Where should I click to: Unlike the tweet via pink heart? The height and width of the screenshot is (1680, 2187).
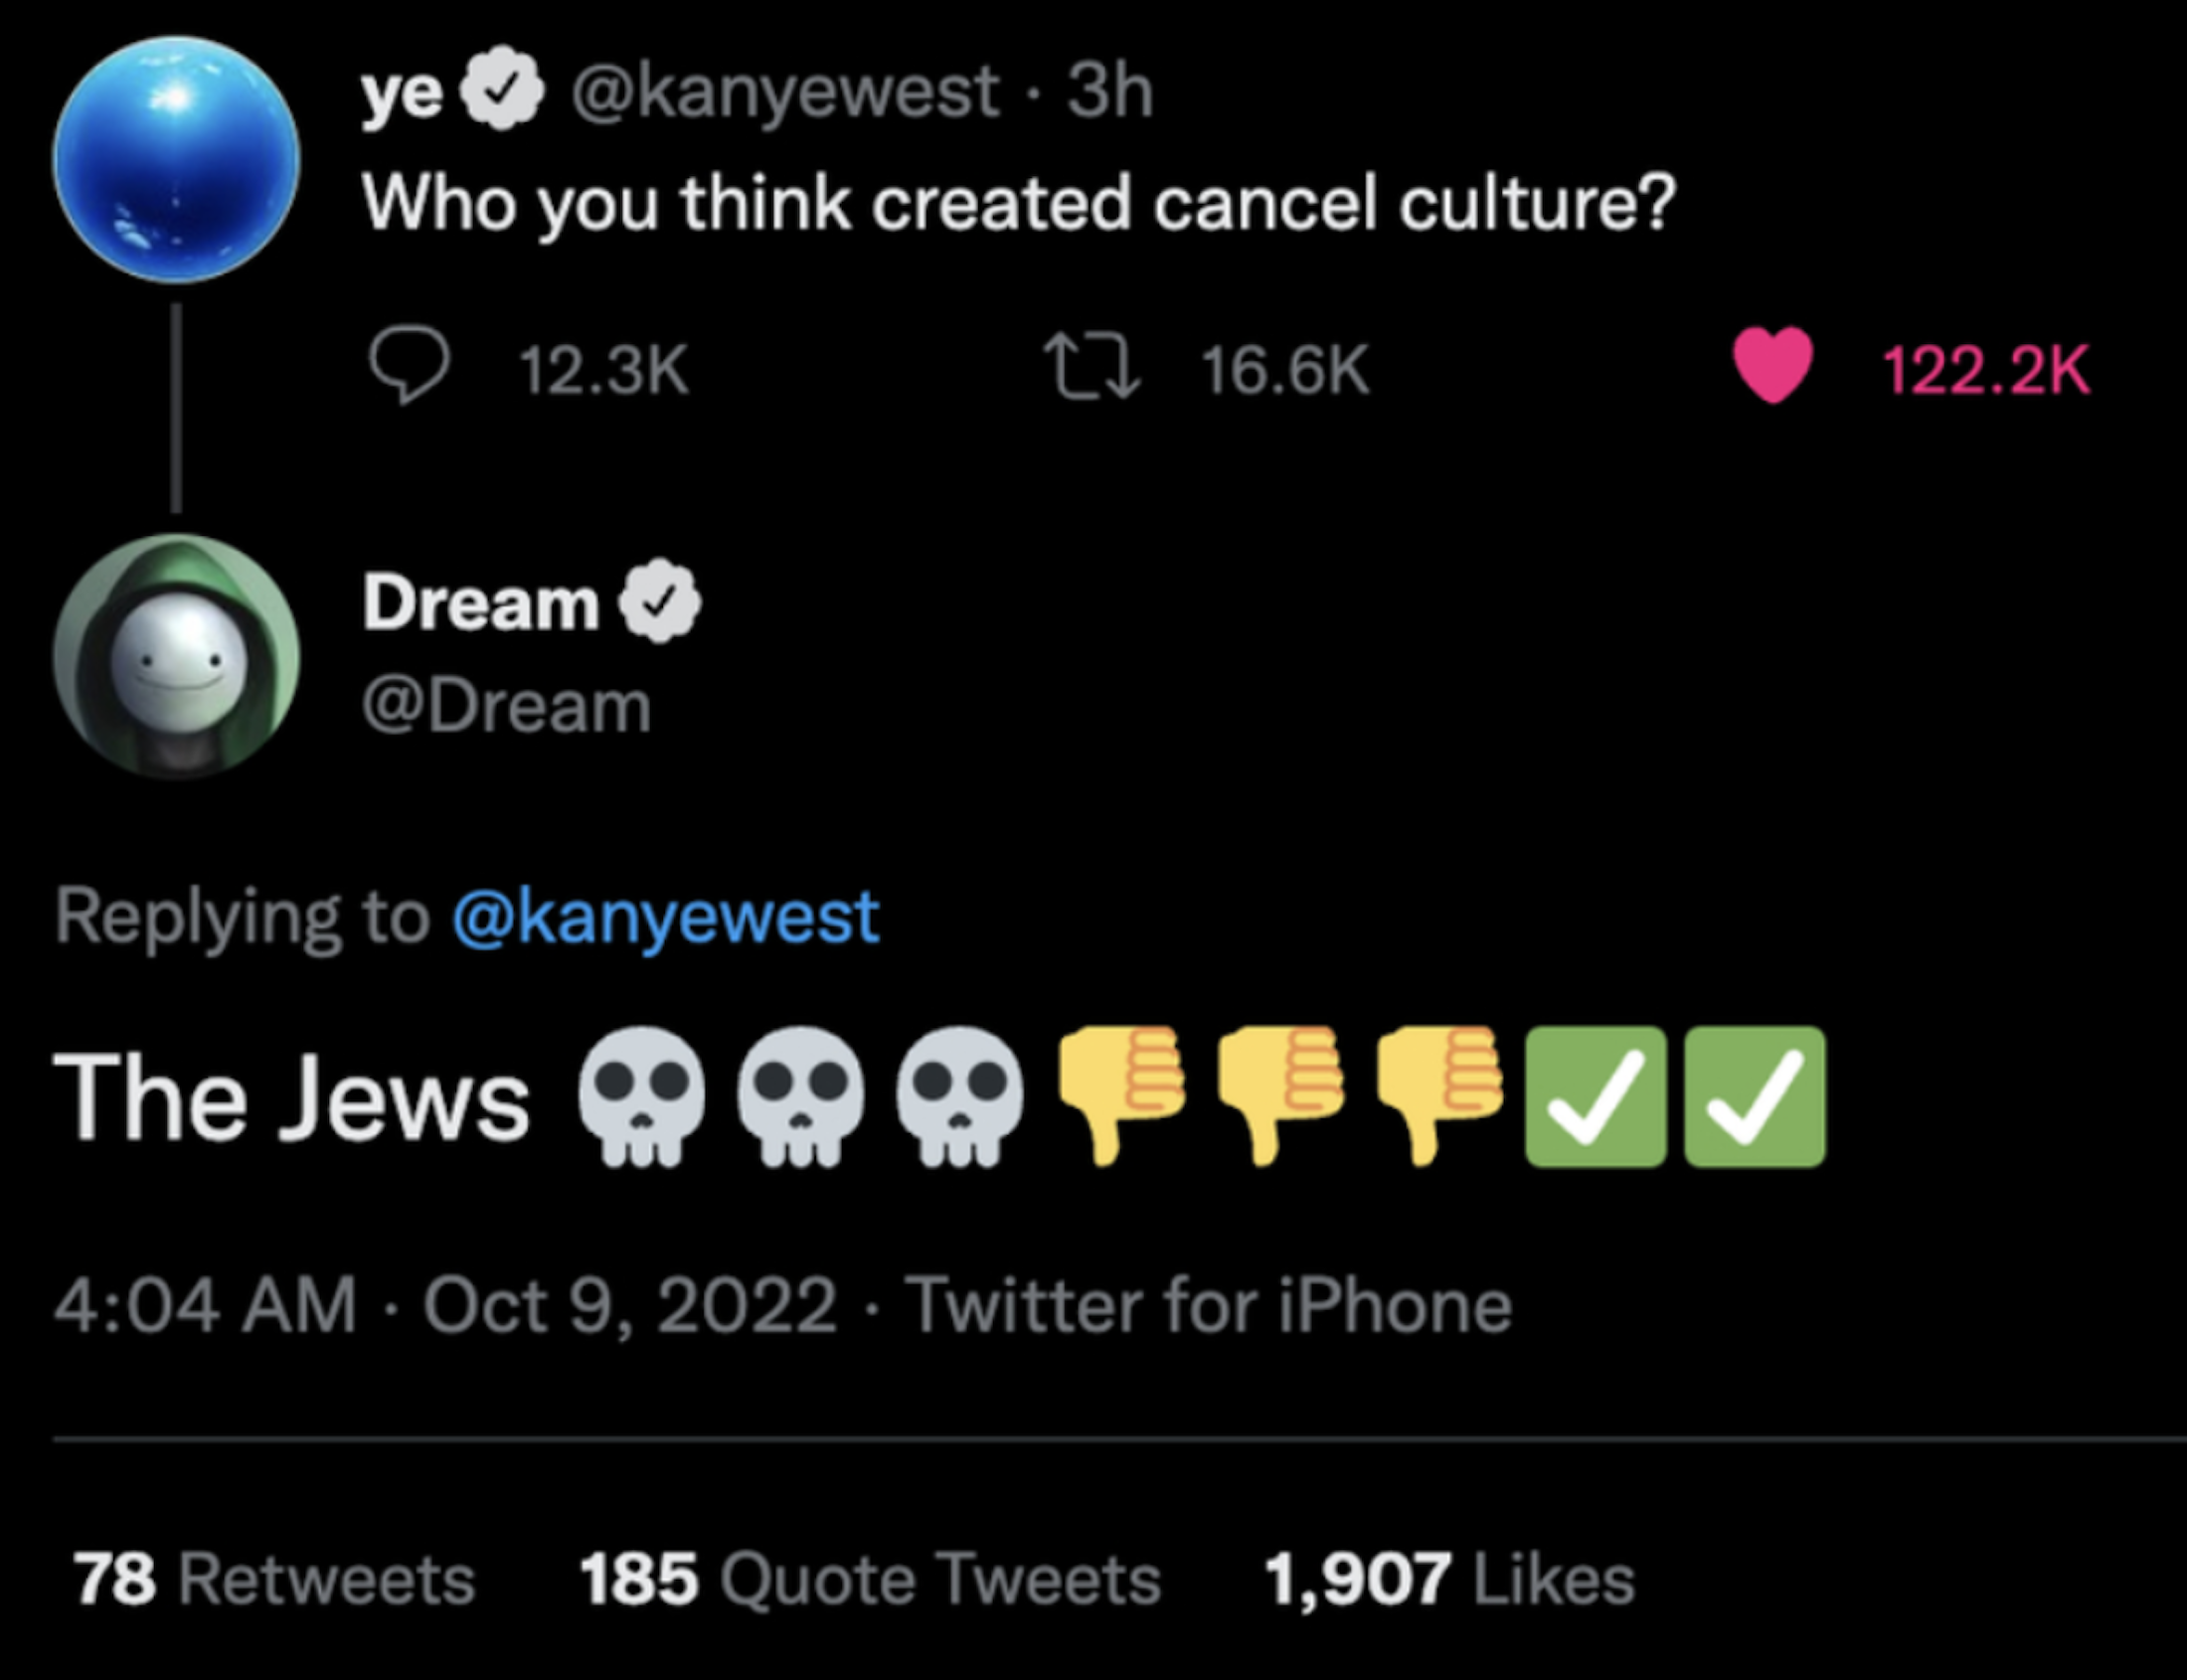(x=1772, y=366)
